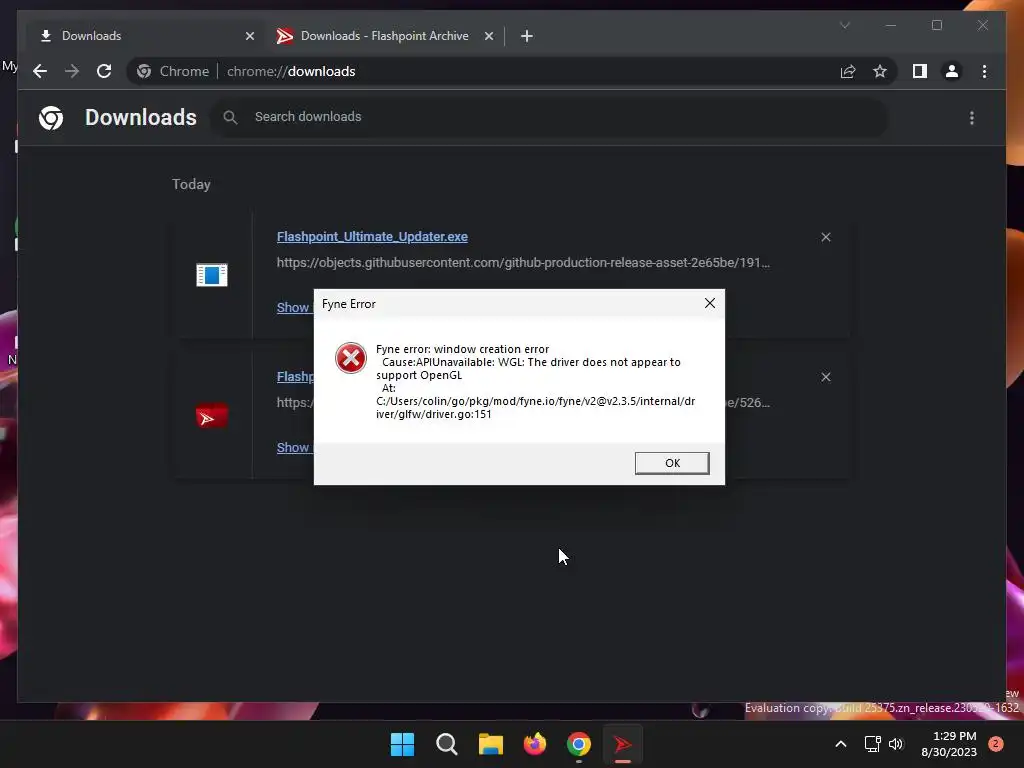The width and height of the screenshot is (1024, 768).
Task: Open the Chrome three-dot menu
Action: pos(984,71)
